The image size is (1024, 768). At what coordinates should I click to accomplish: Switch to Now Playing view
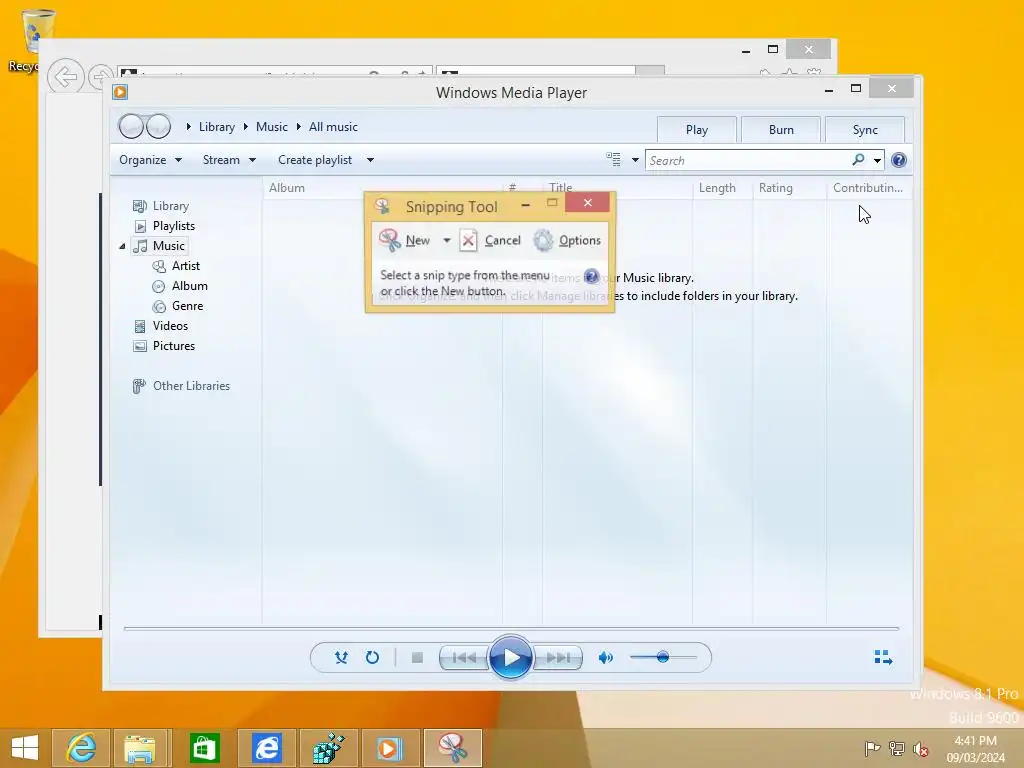[x=883, y=657]
